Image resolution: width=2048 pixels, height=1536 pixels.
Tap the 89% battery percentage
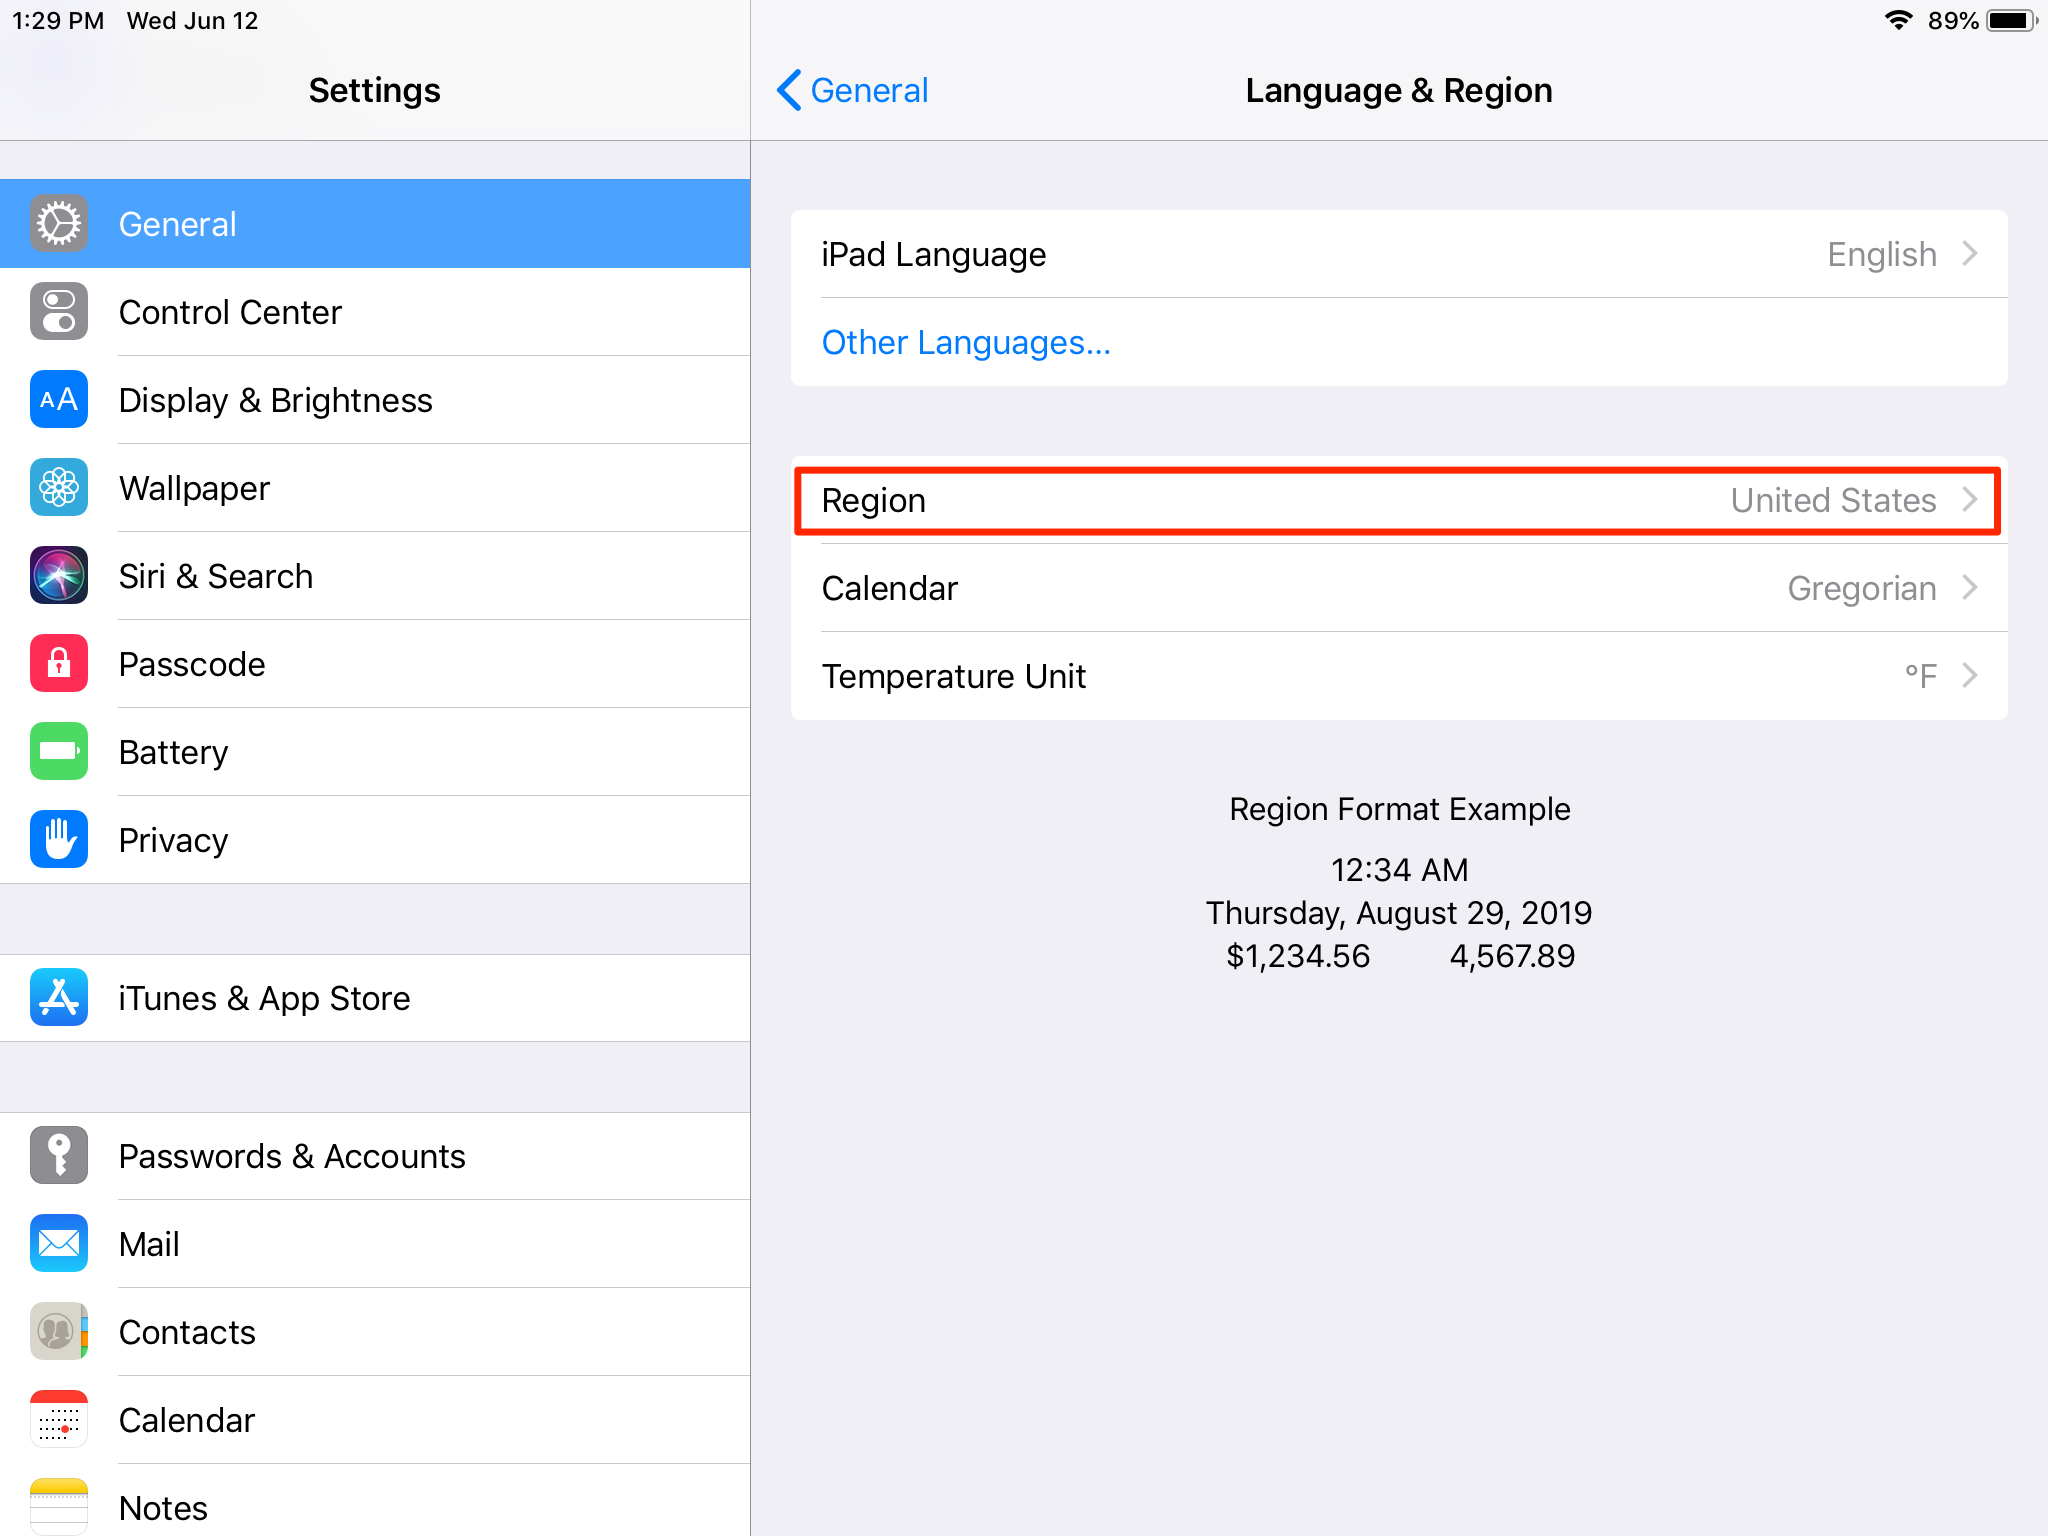click(x=1953, y=21)
